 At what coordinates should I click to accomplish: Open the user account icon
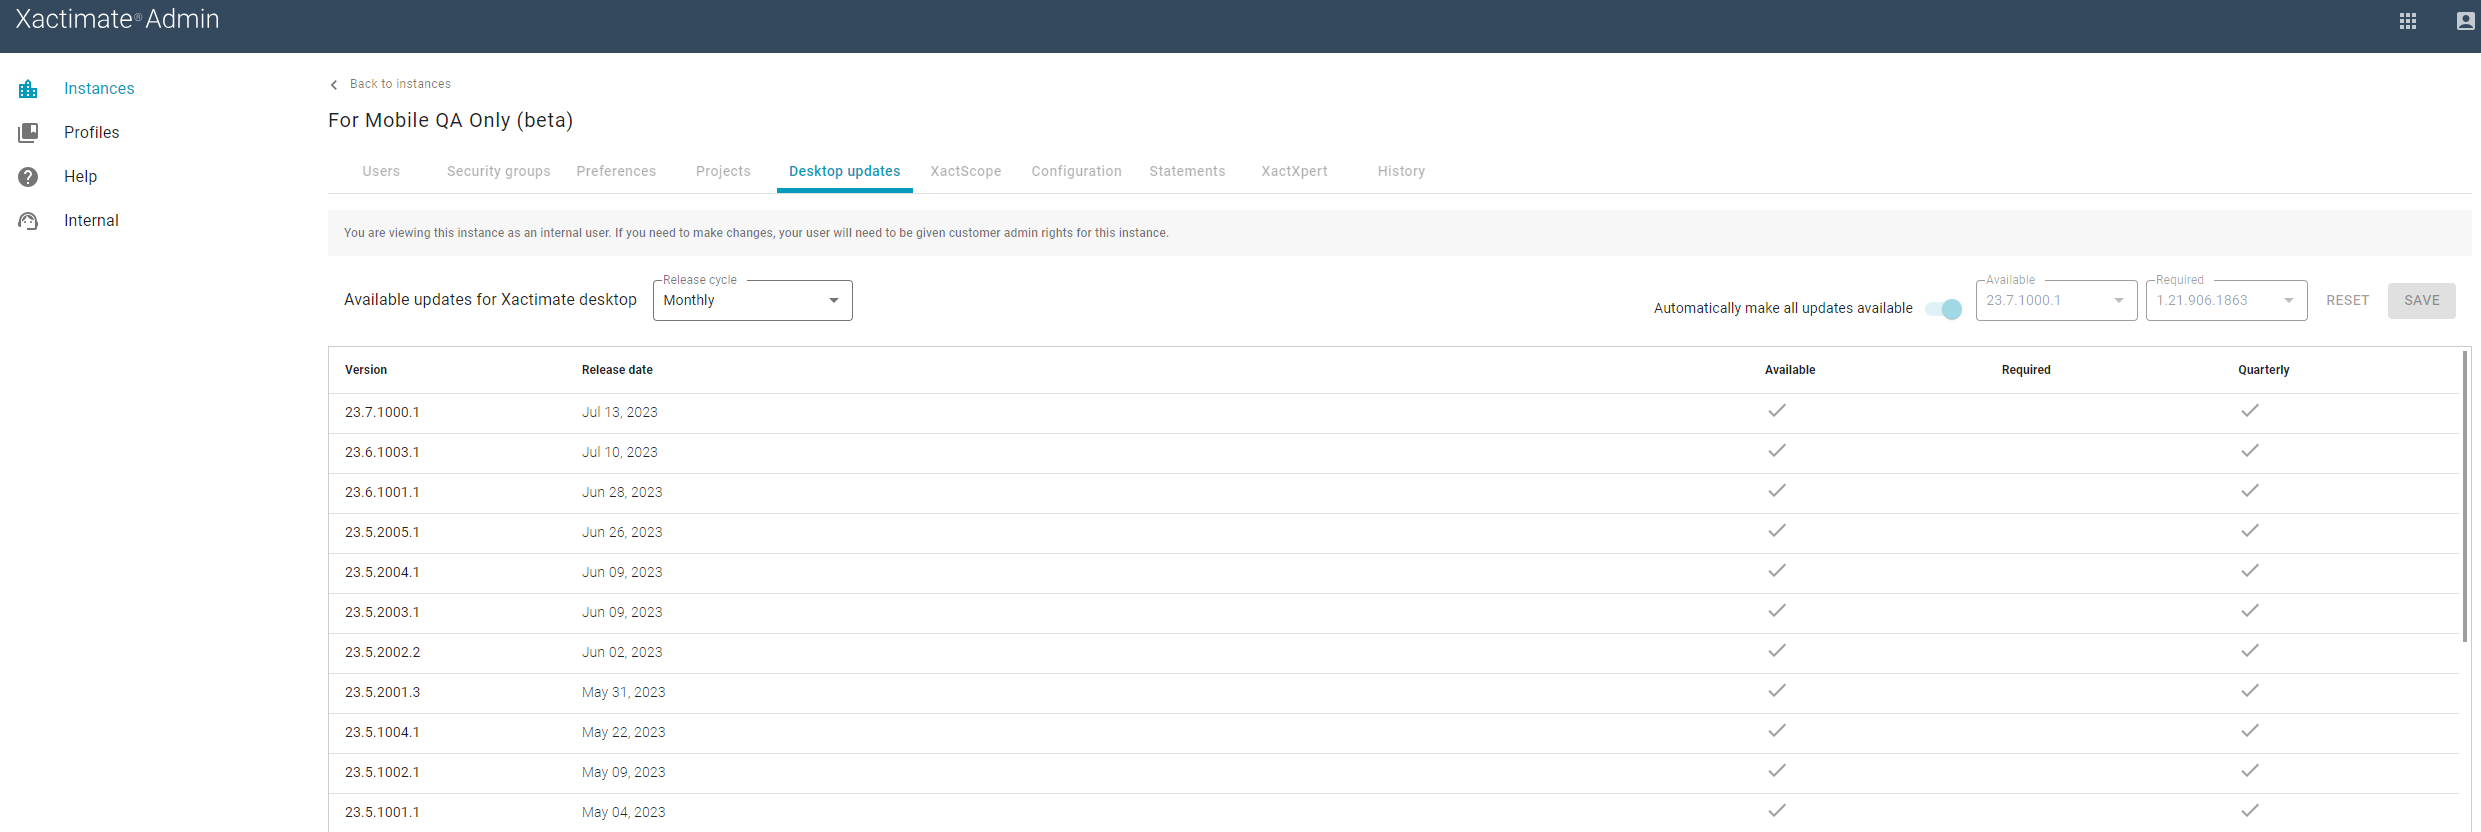pyautogui.click(x=2465, y=21)
